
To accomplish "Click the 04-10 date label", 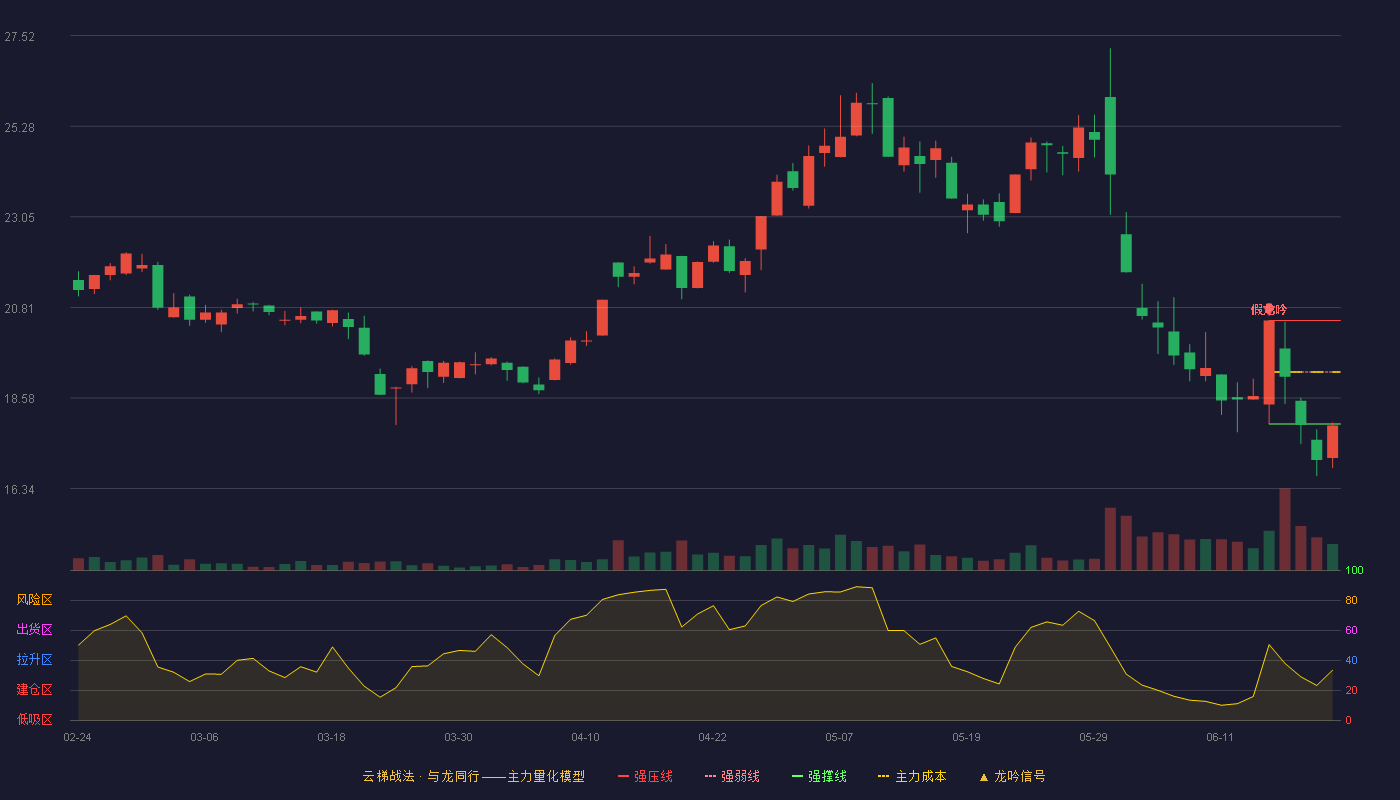I will pyautogui.click(x=585, y=737).
